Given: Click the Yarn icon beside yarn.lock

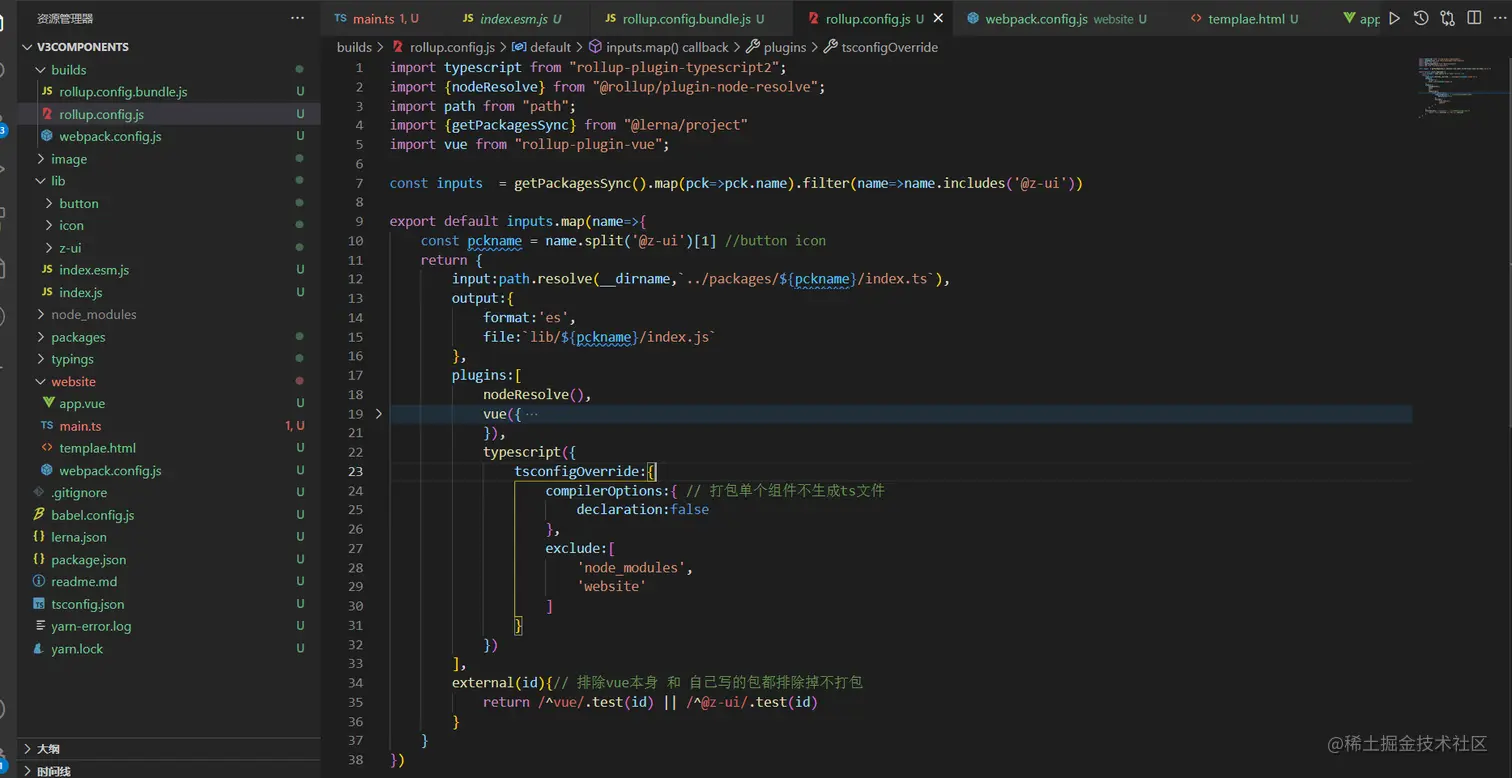Looking at the screenshot, I should click(x=39, y=648).
